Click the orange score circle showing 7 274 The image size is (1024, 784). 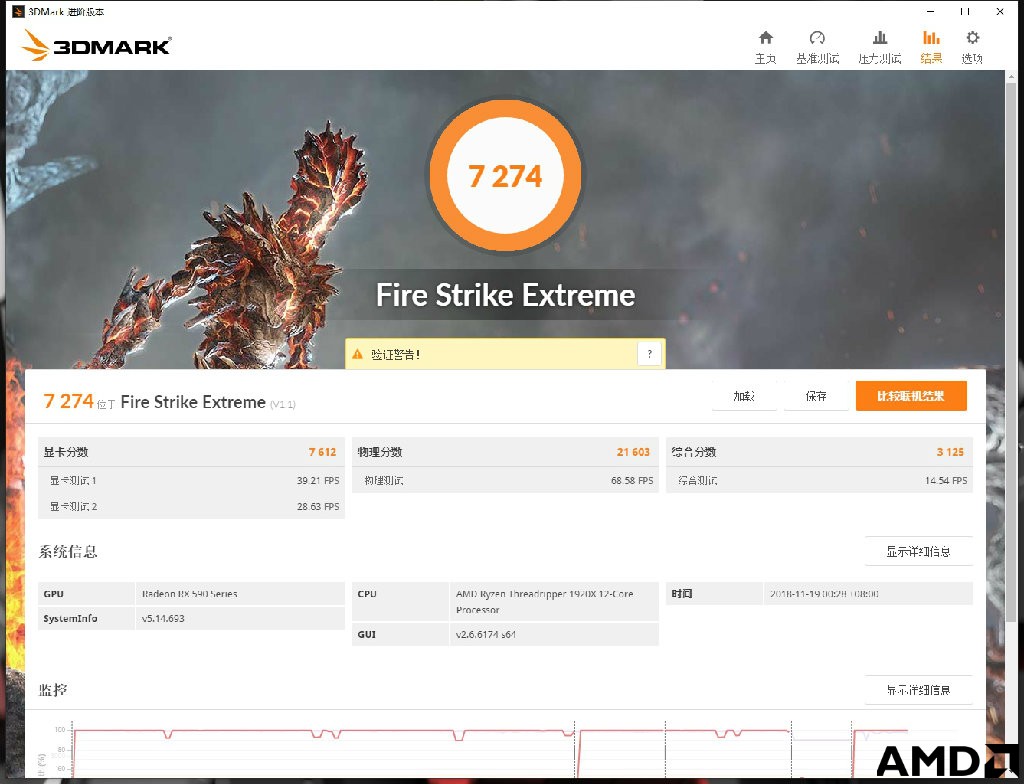tap(505, 175)
